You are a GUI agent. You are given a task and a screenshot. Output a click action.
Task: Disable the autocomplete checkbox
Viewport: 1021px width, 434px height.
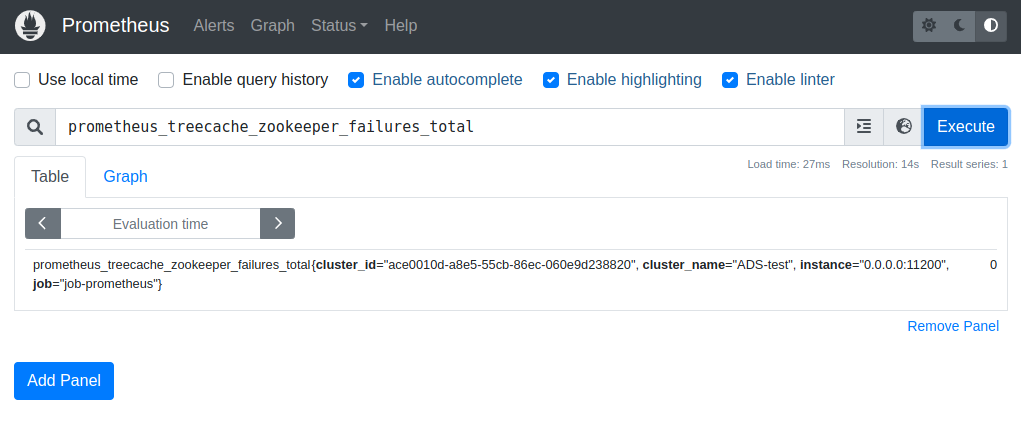[x=356, y=80]
